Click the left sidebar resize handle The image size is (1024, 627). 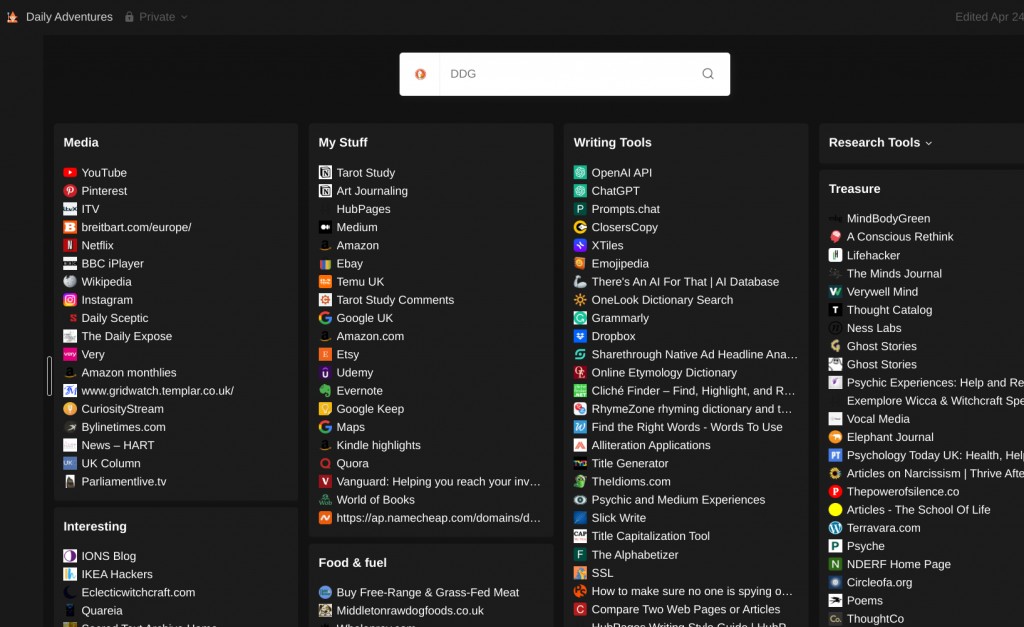(49, 376)
